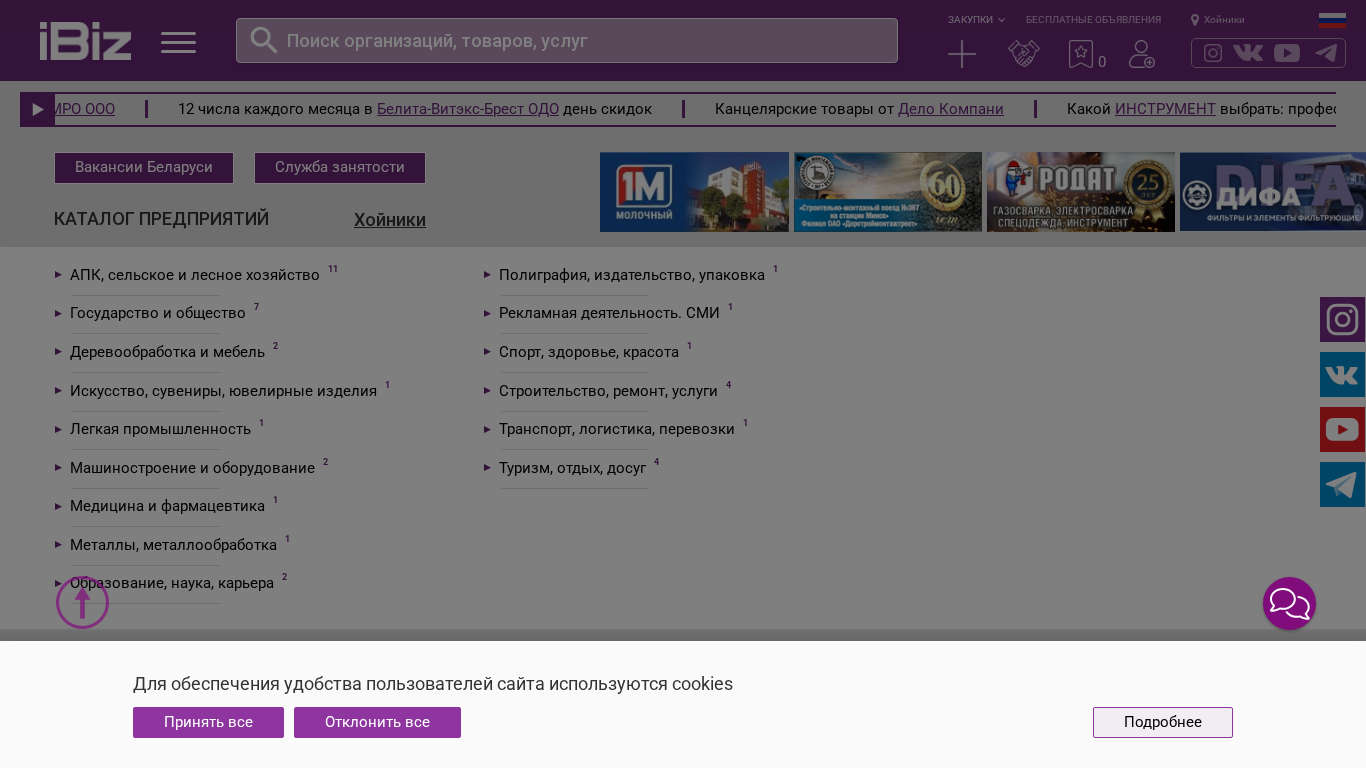Click the search magnifier icon
The width and height of the screenshot is (1366, 768).
click(264, 40)
